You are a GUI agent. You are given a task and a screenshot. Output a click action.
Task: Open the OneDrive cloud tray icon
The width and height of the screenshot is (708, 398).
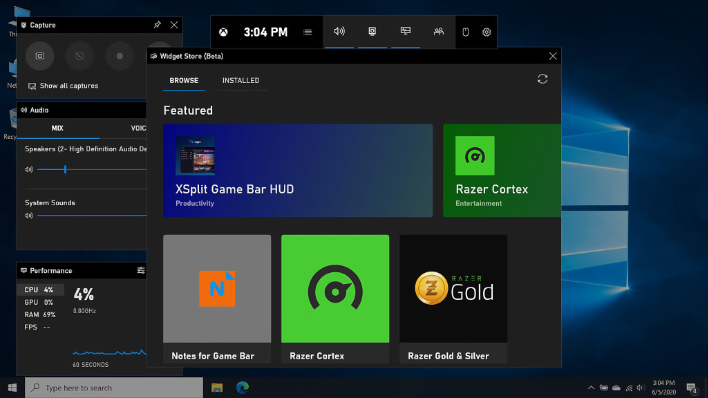pos(616,388)
